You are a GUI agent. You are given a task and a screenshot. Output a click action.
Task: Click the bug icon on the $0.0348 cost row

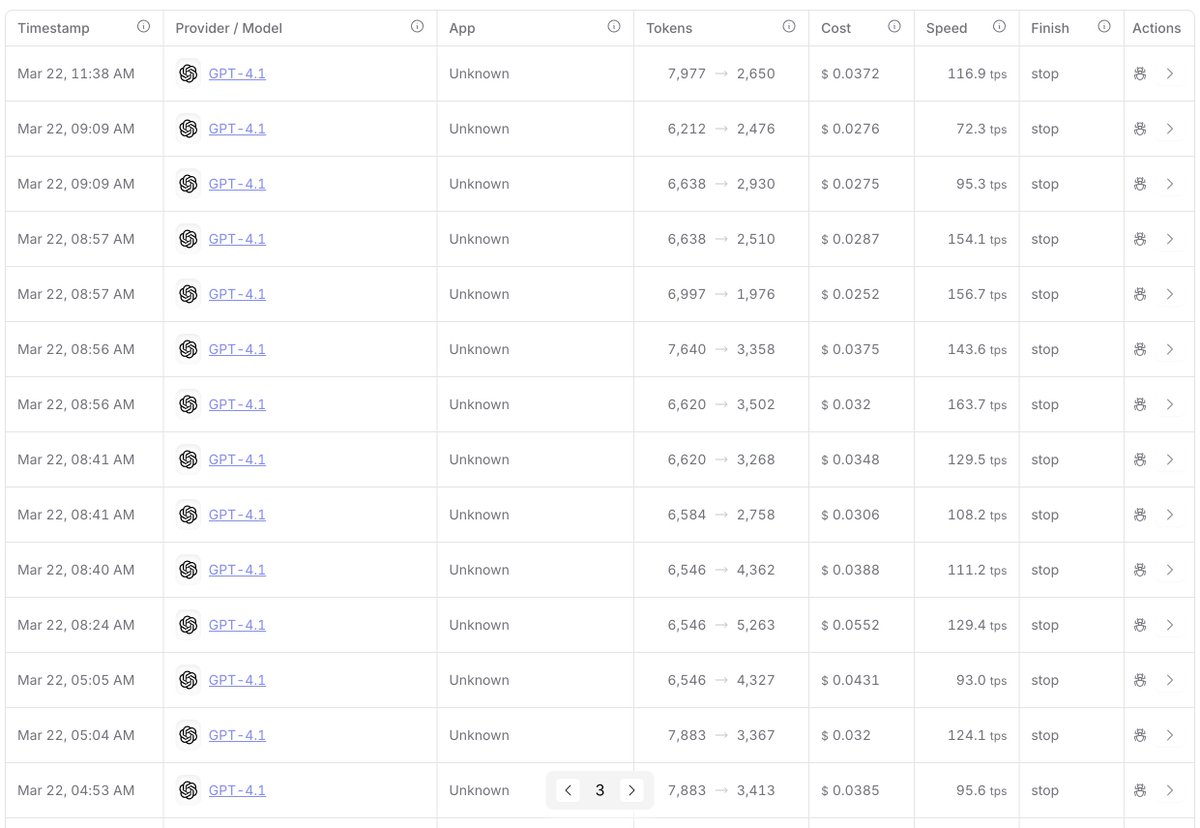coord(1139,459)
